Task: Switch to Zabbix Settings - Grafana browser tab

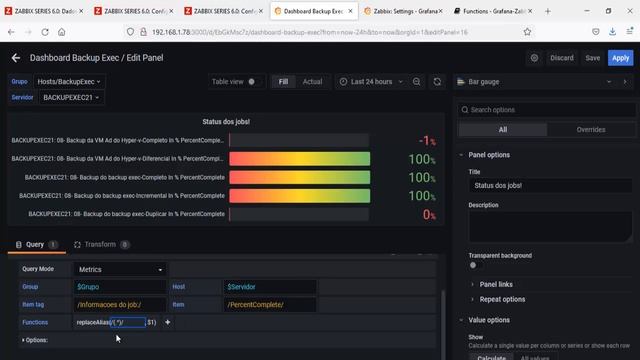Action: (402, 11)
